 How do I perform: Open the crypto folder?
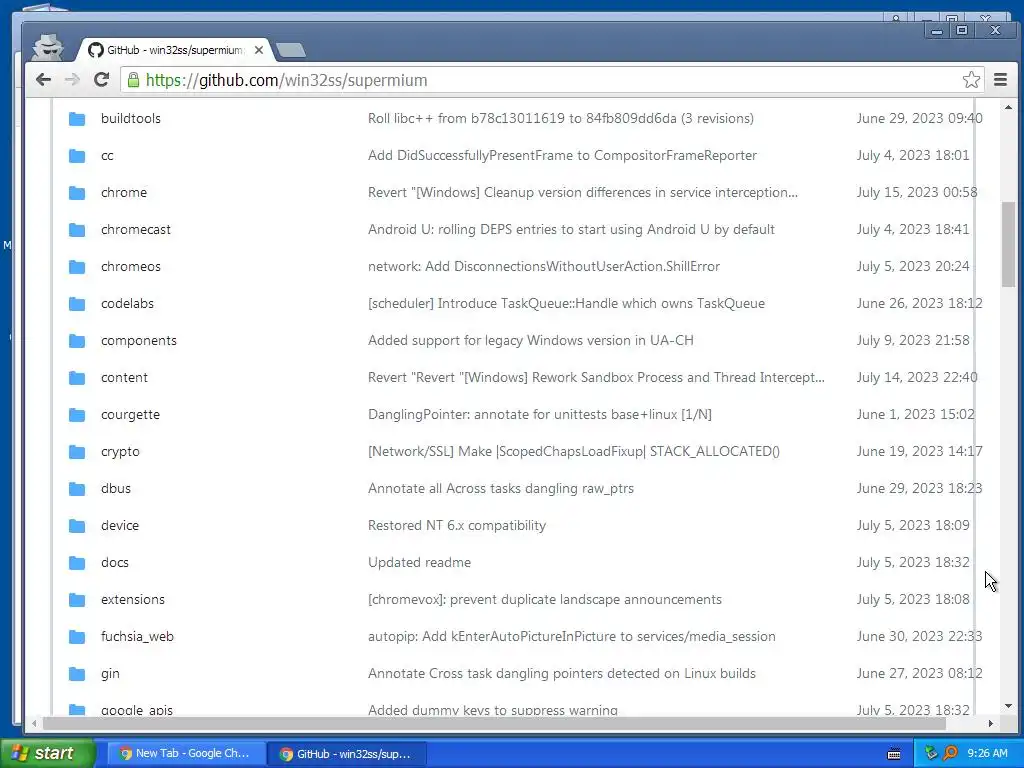click(120, 451)
